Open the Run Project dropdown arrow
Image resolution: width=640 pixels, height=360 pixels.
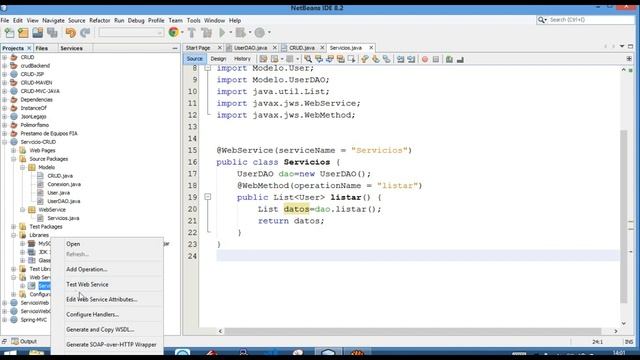pos(231,33)
